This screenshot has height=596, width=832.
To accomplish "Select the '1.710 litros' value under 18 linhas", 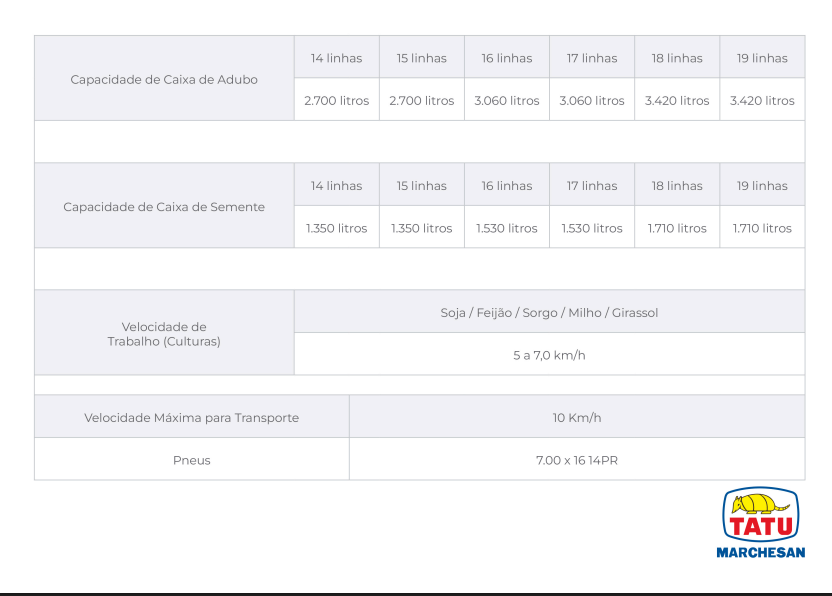I will (x=677, y=228).
